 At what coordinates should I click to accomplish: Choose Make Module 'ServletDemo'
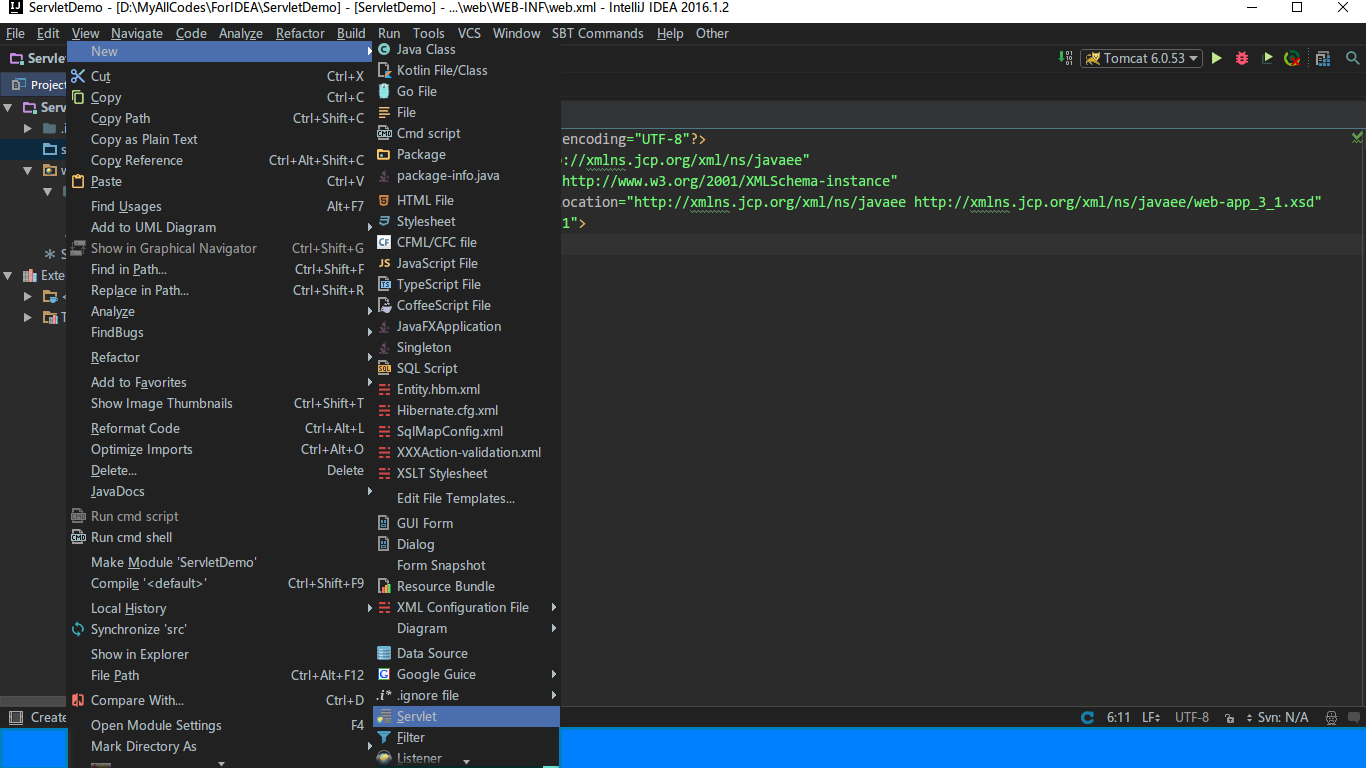[x=219, y=562]
